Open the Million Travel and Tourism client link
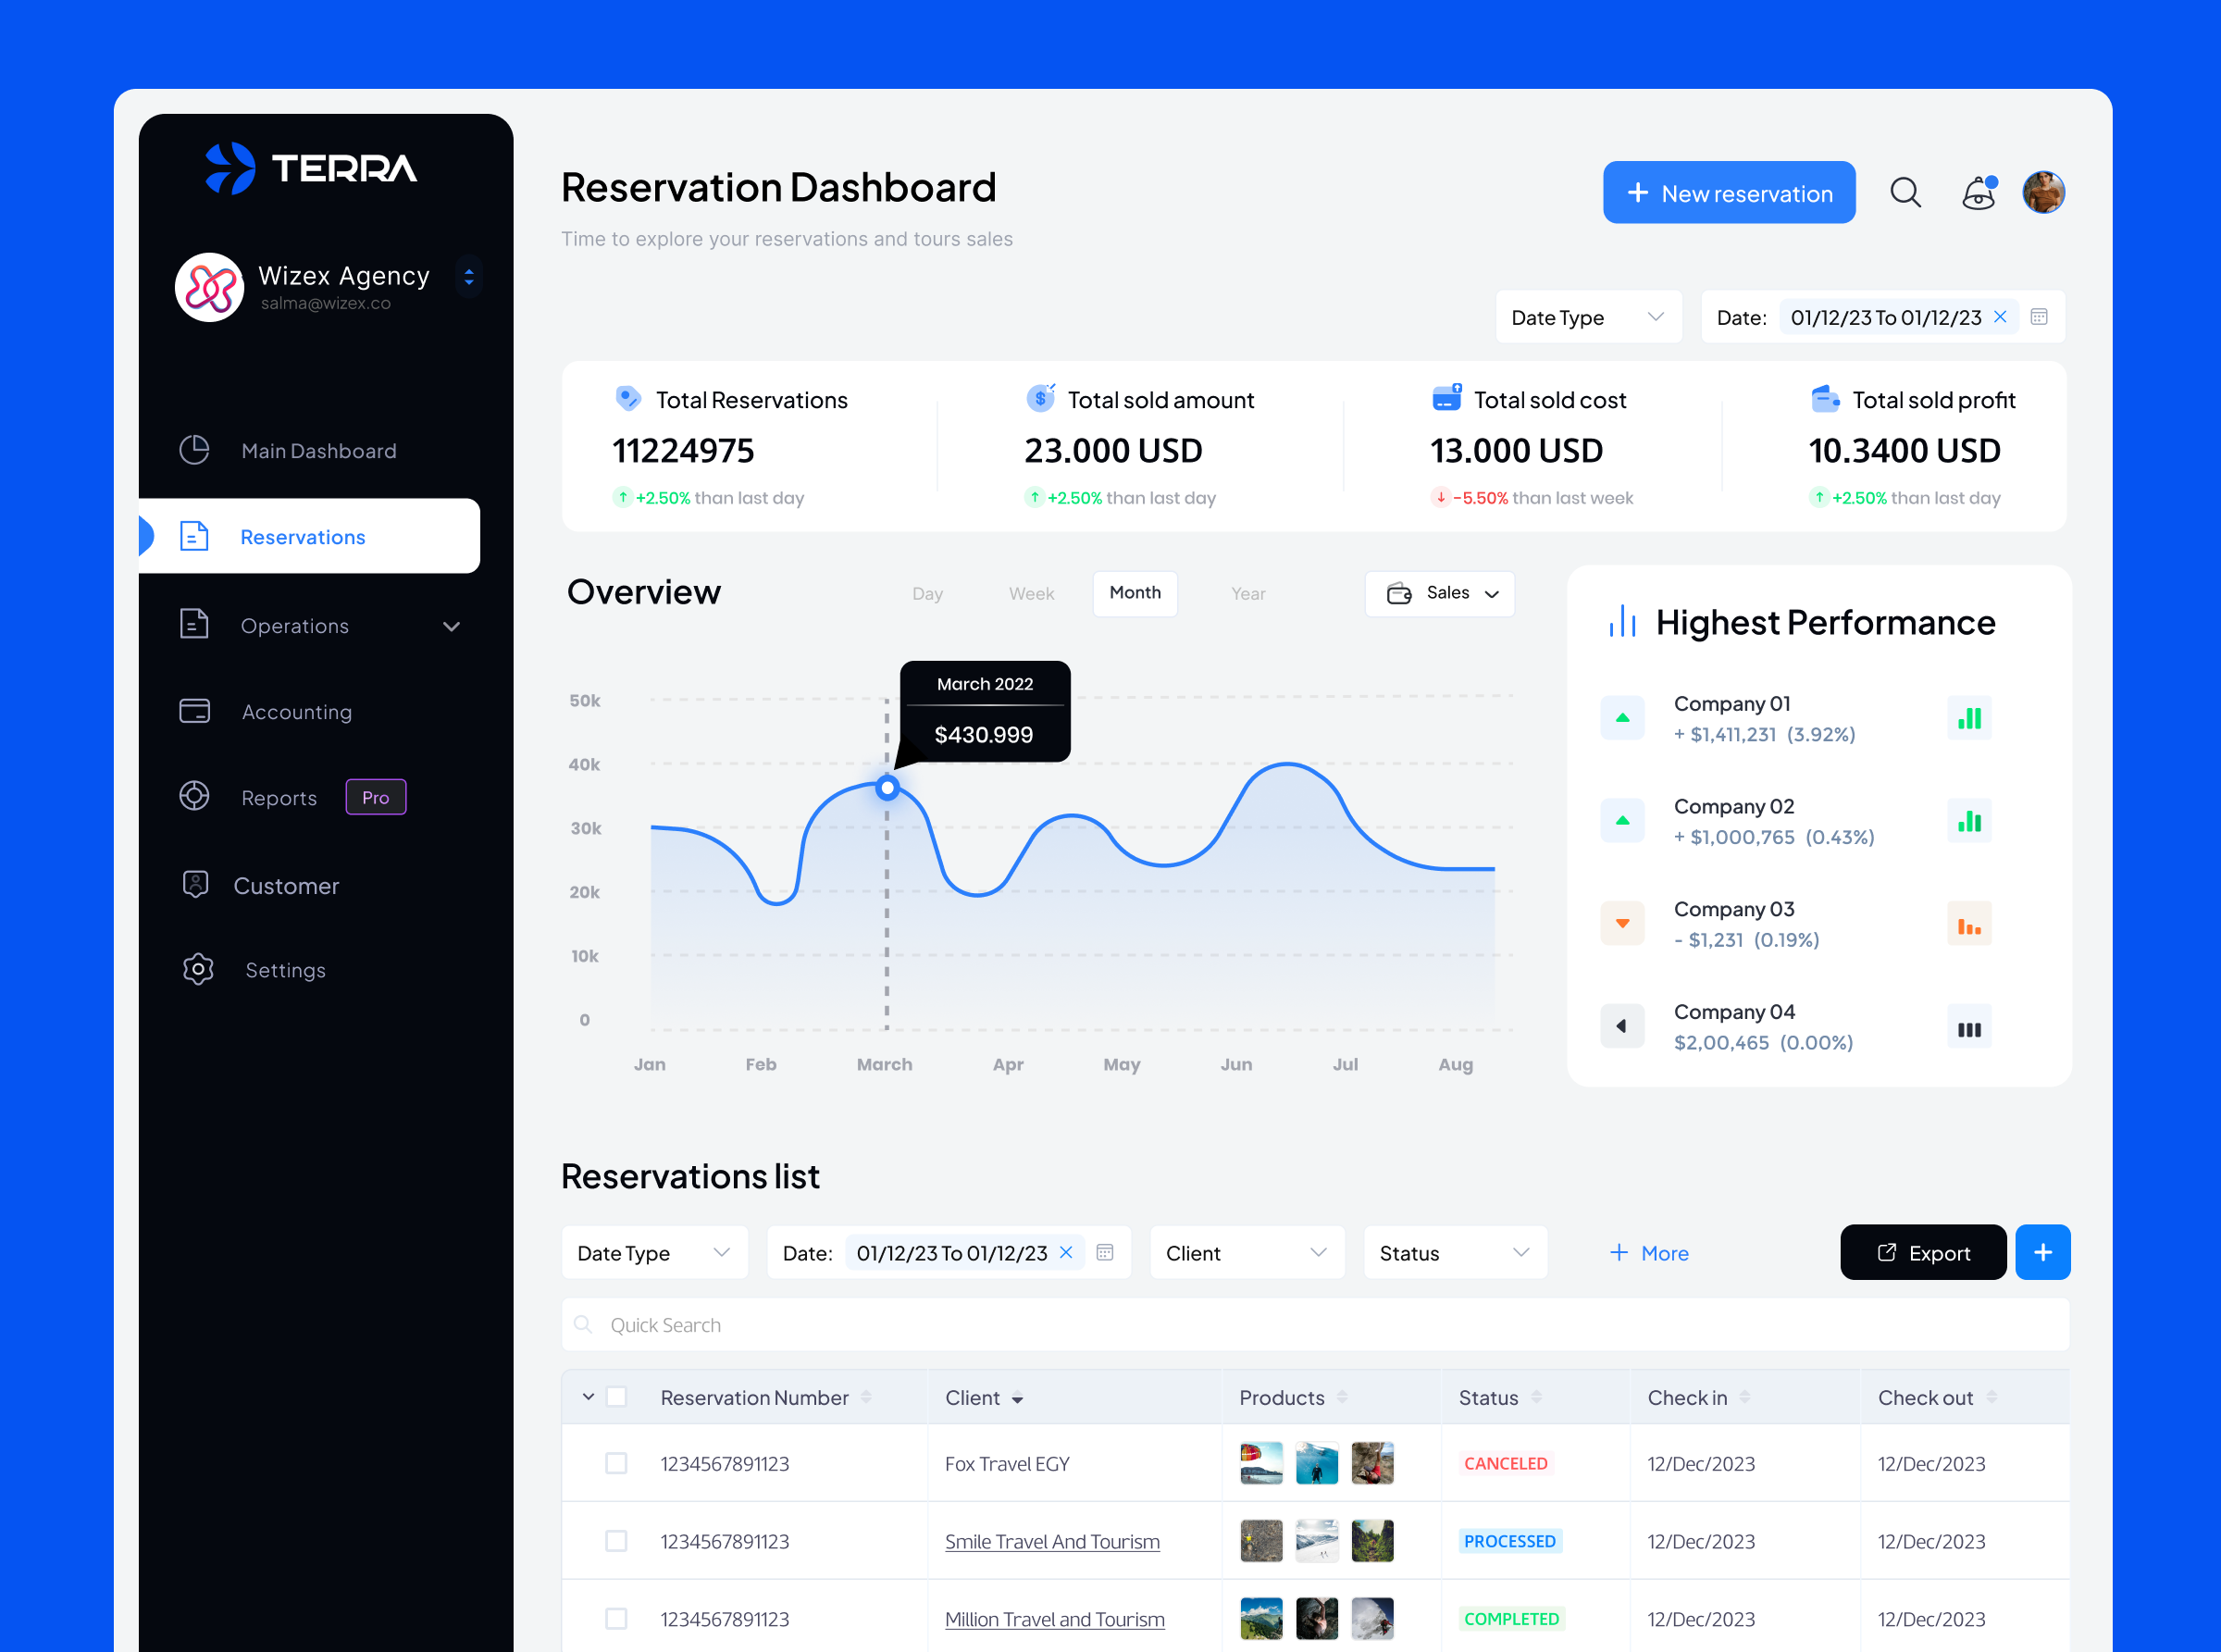This screenshot has height=1652, width=2221. (x=1054, y=1618)
